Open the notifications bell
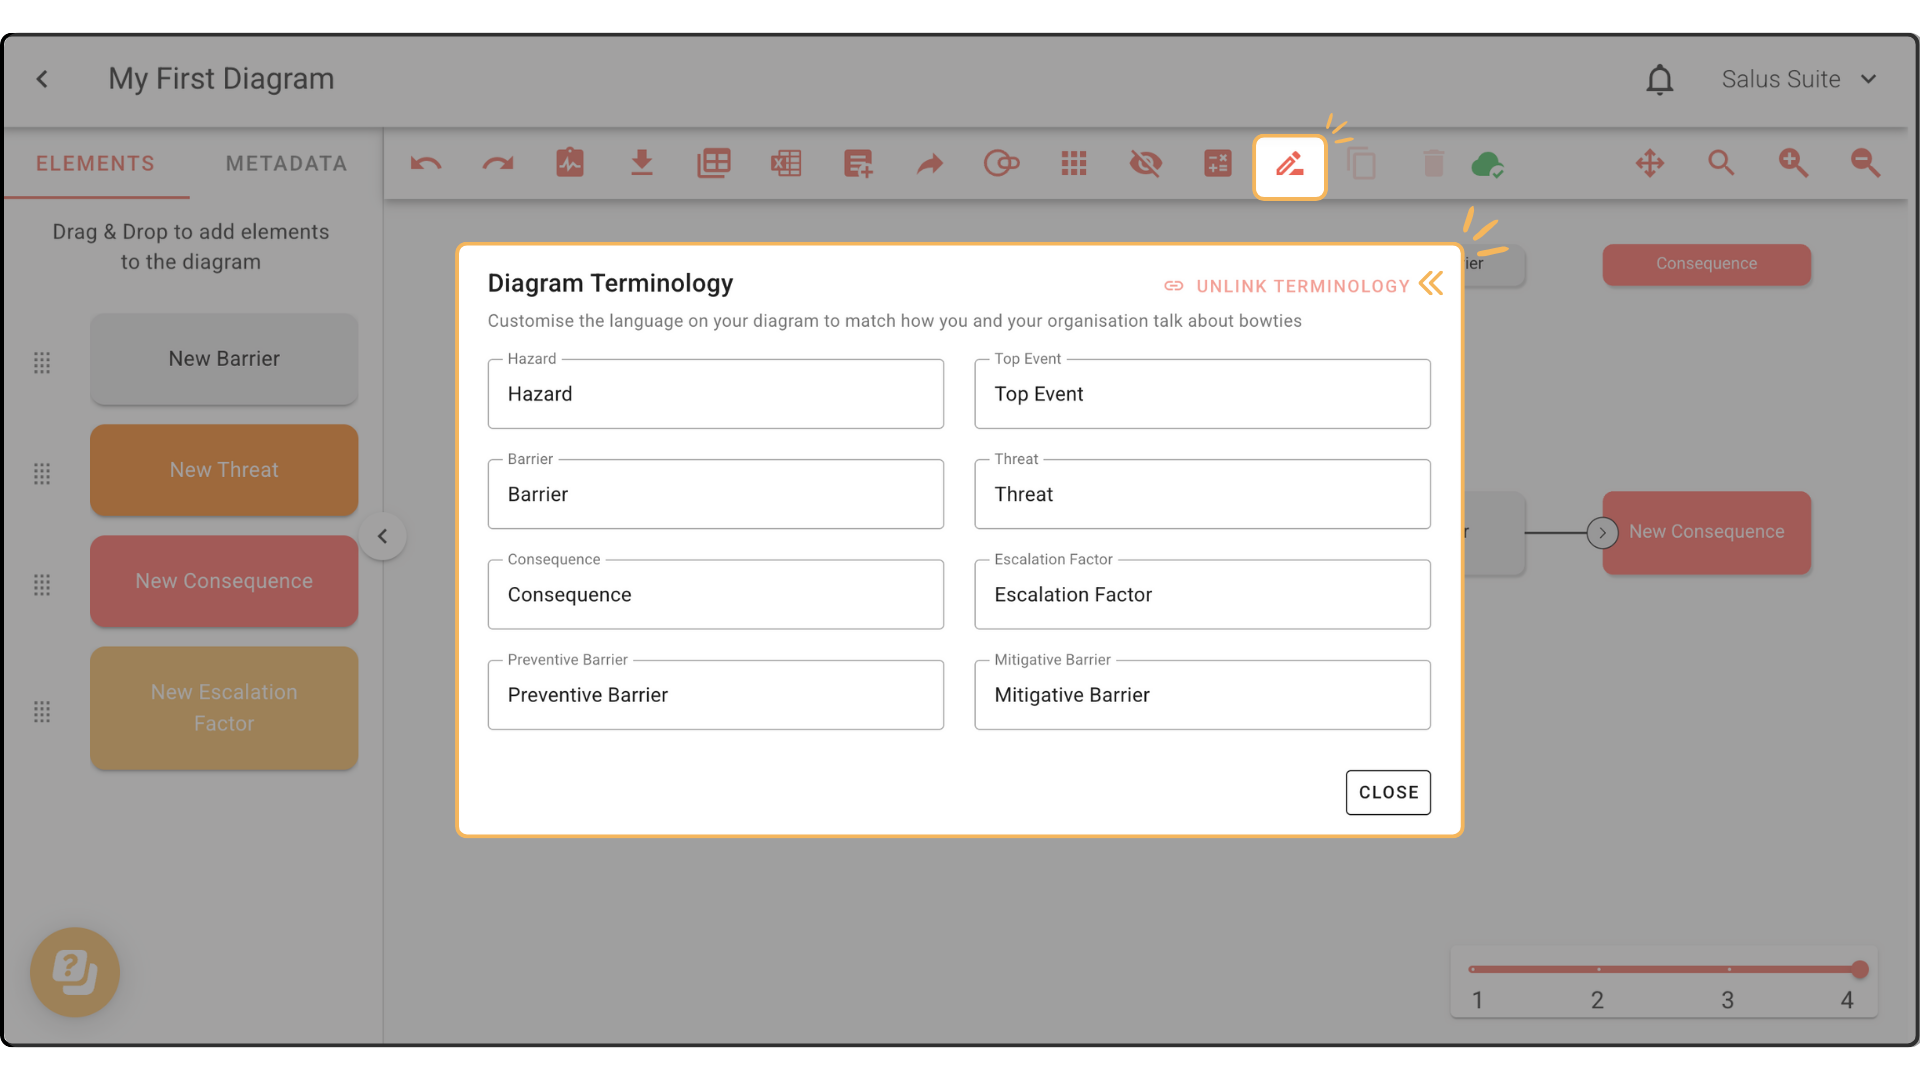Viewport: 1920px width, 1080px height. (1659, 80)
